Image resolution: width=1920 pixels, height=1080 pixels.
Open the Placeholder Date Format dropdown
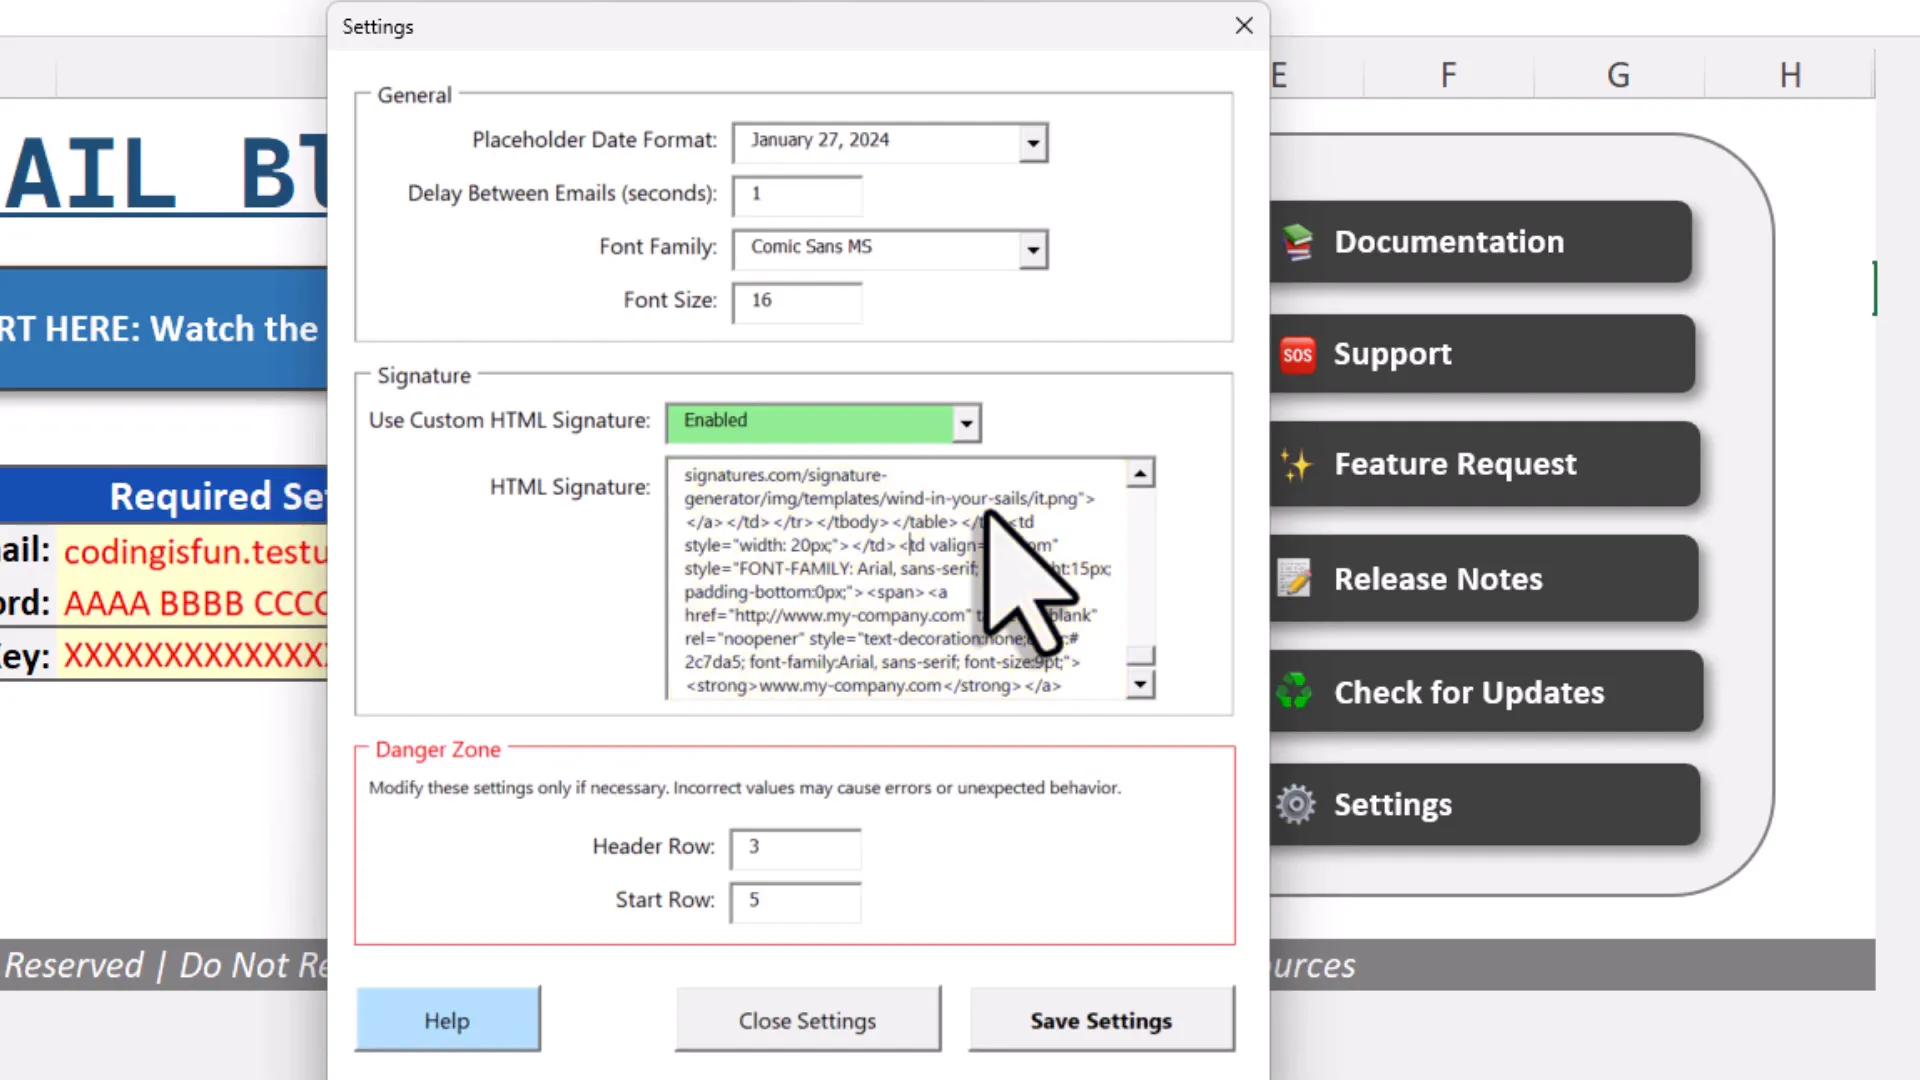coord(1032,142)
